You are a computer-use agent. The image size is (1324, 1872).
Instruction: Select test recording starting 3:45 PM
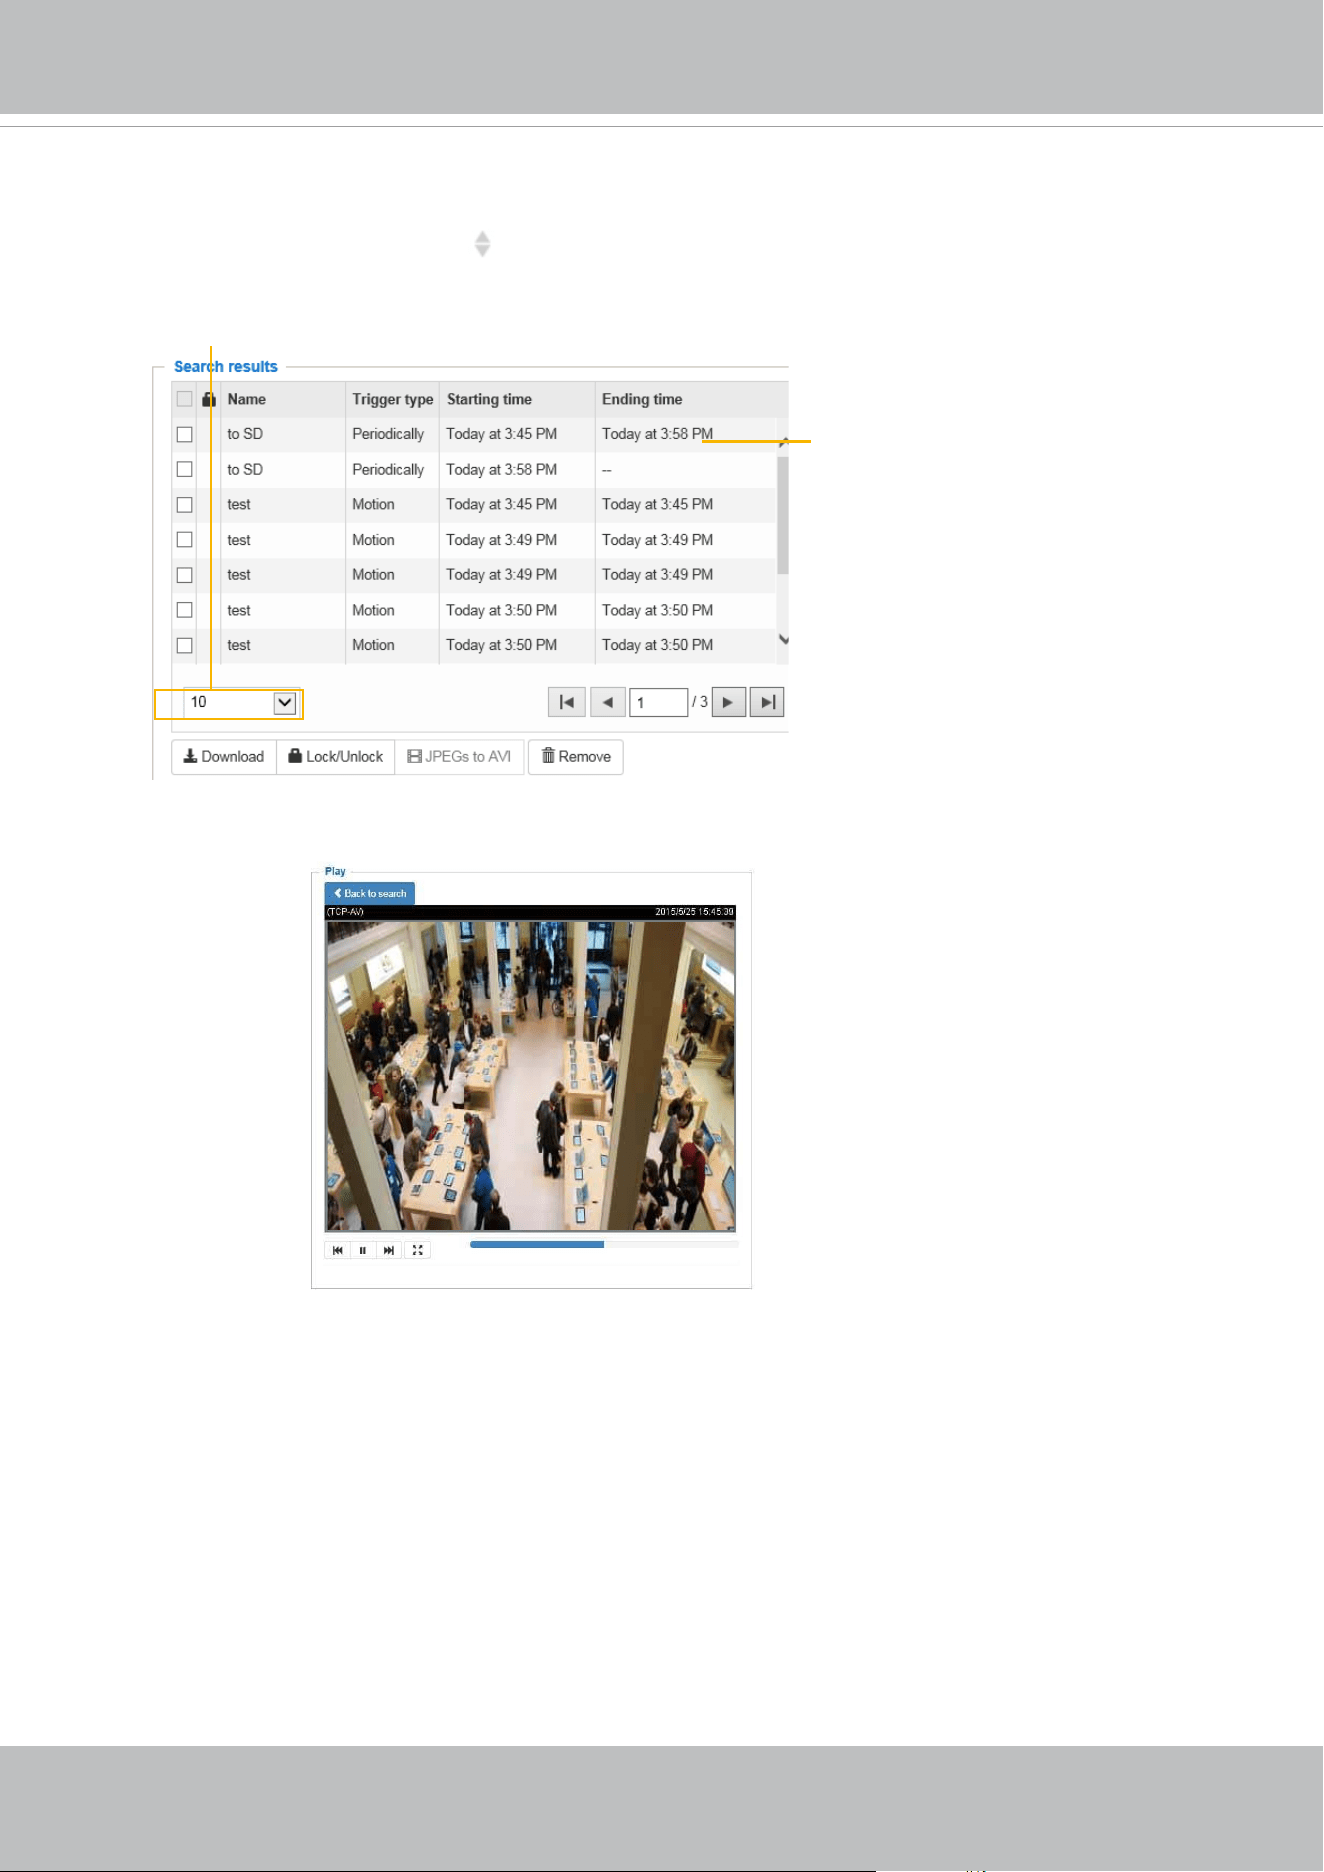(184, 505)
